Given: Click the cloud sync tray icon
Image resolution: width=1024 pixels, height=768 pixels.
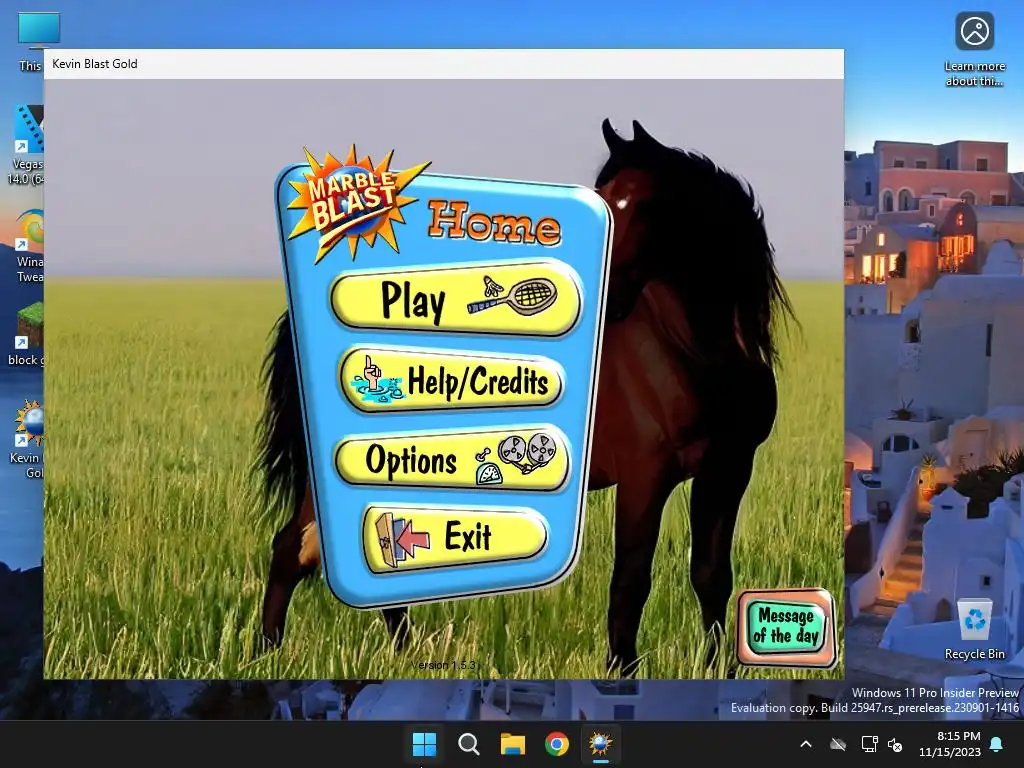Looking at the screenshot, I should click(x=838, y=744).
